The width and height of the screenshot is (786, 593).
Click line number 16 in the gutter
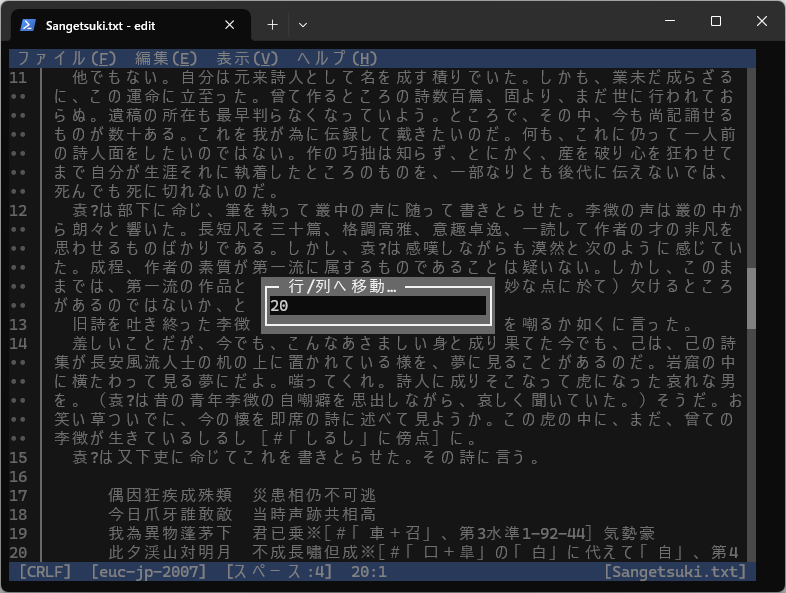18,477
